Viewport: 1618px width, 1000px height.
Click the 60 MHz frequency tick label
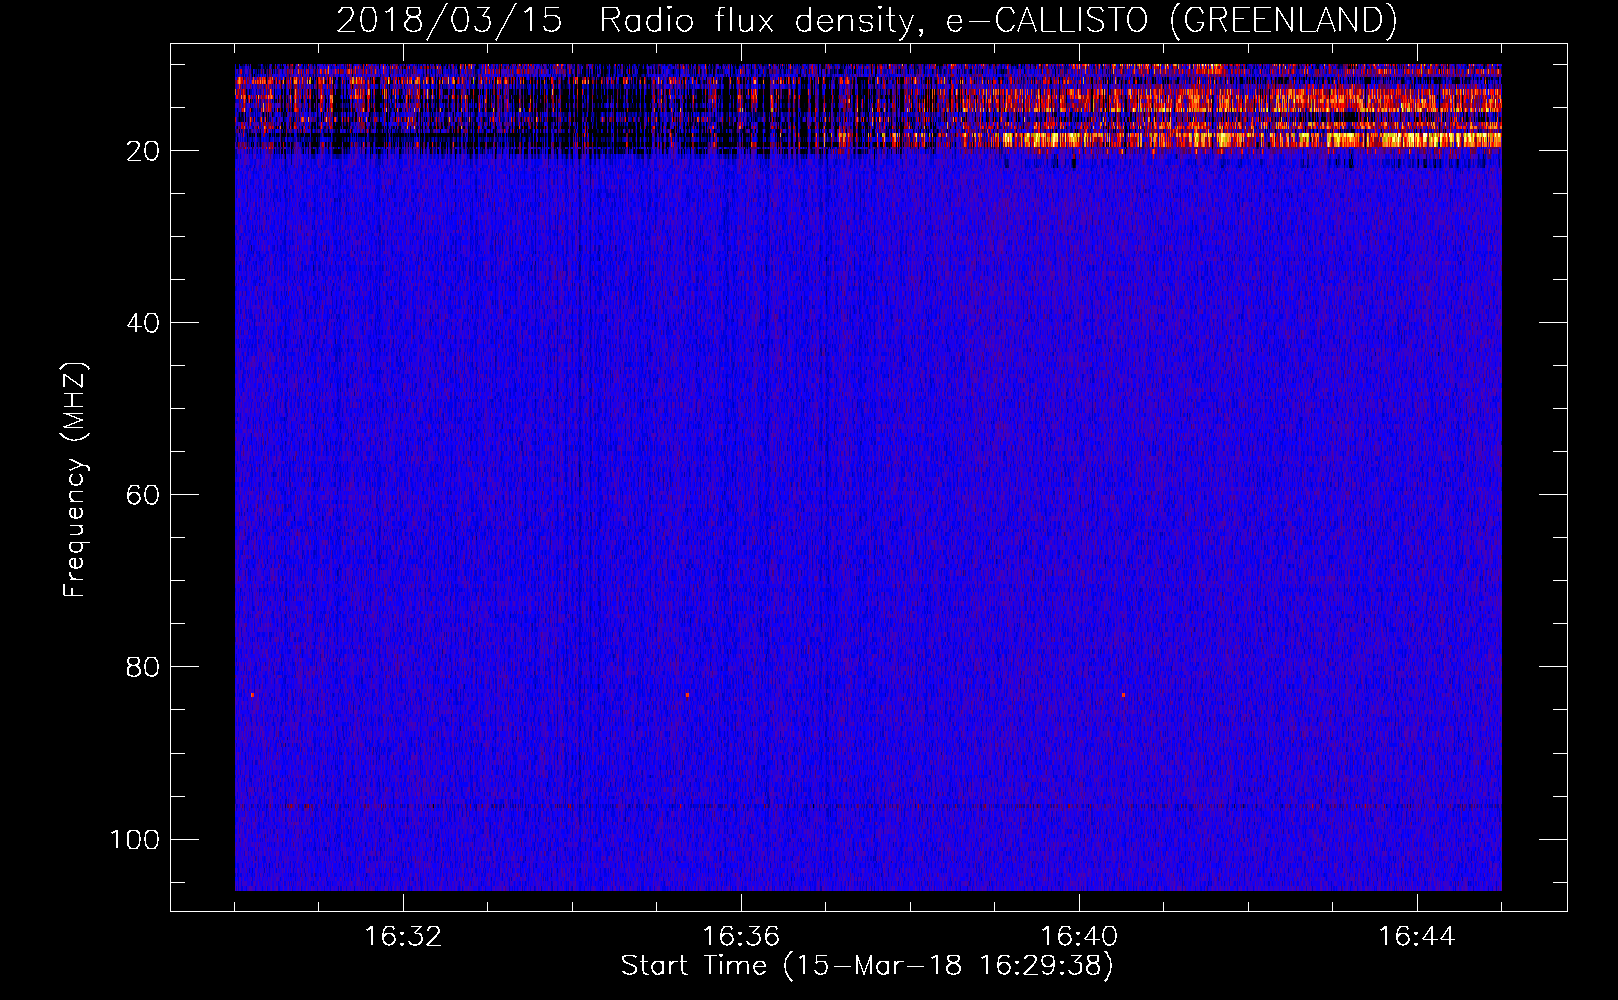pyautogui.click(x=143, y=495)
